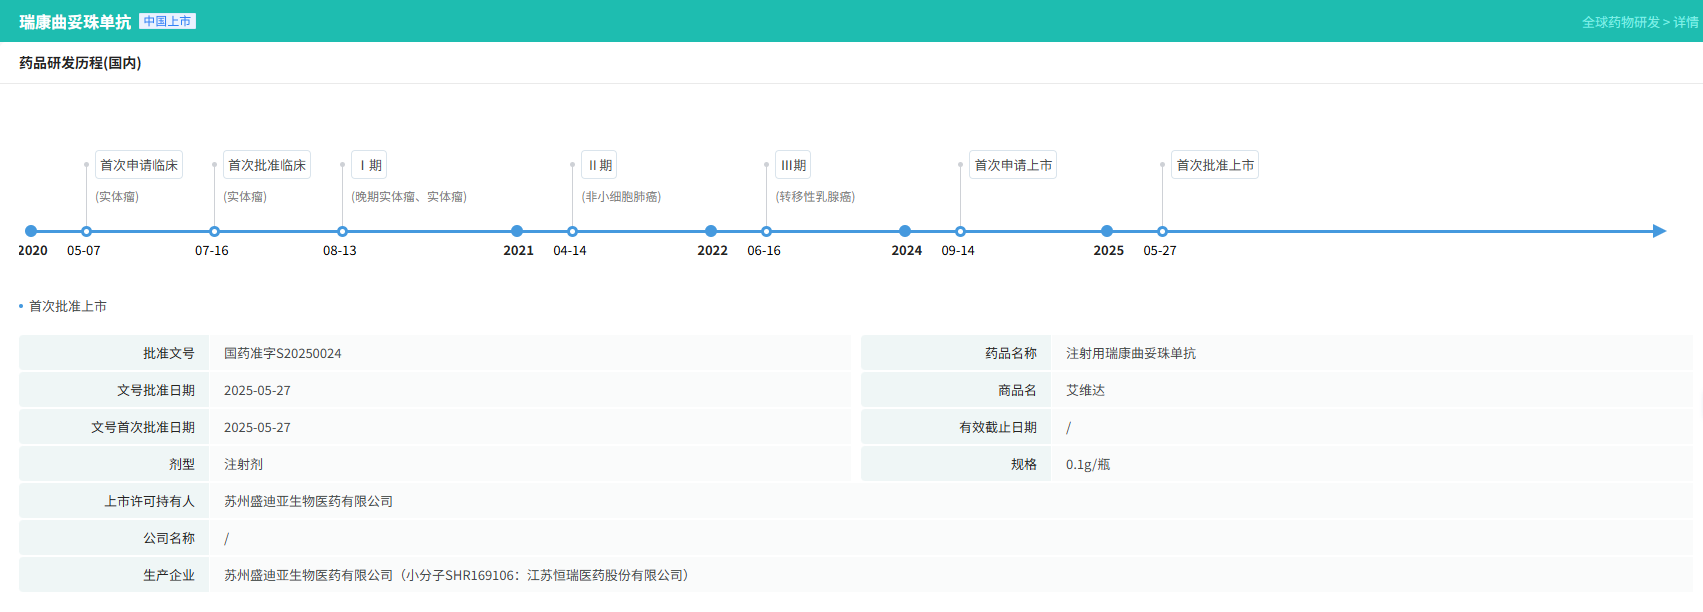Click the 2025 year node on timeline
1703x612 pixels.
1107,231
